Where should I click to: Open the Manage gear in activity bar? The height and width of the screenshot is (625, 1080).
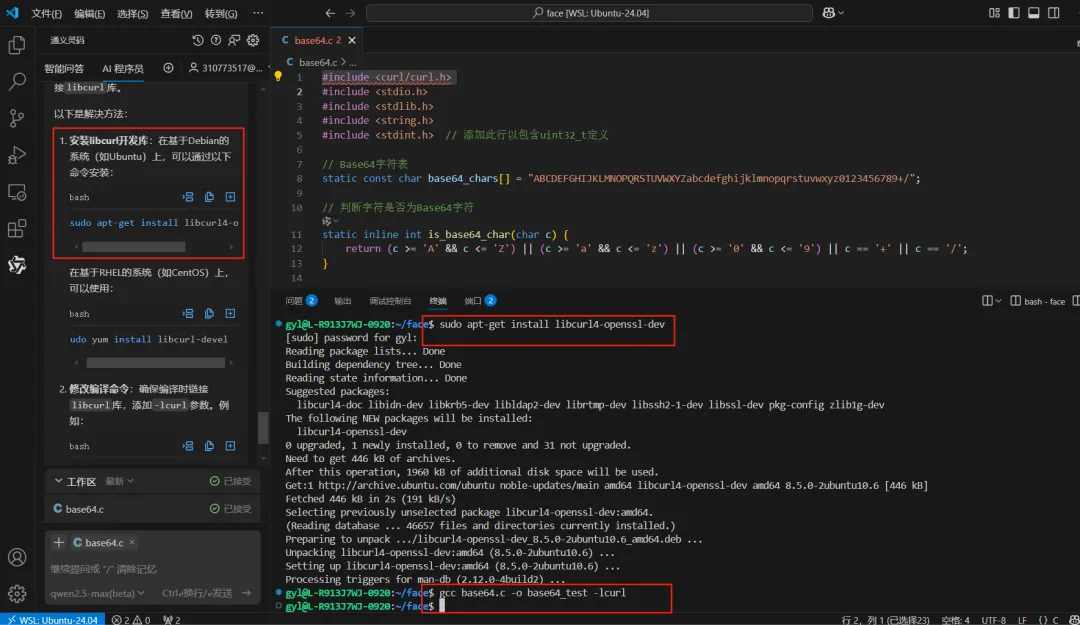pos(17,593)
